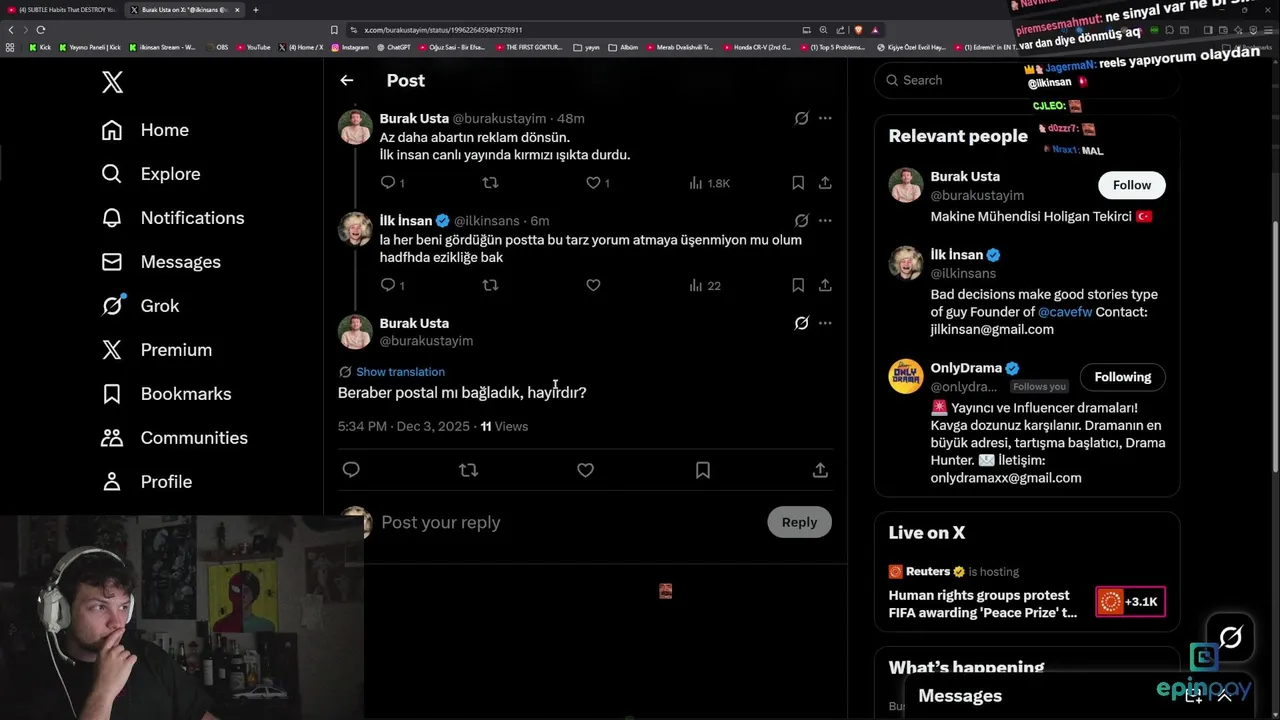Click the Reply button

pos(799,522)
